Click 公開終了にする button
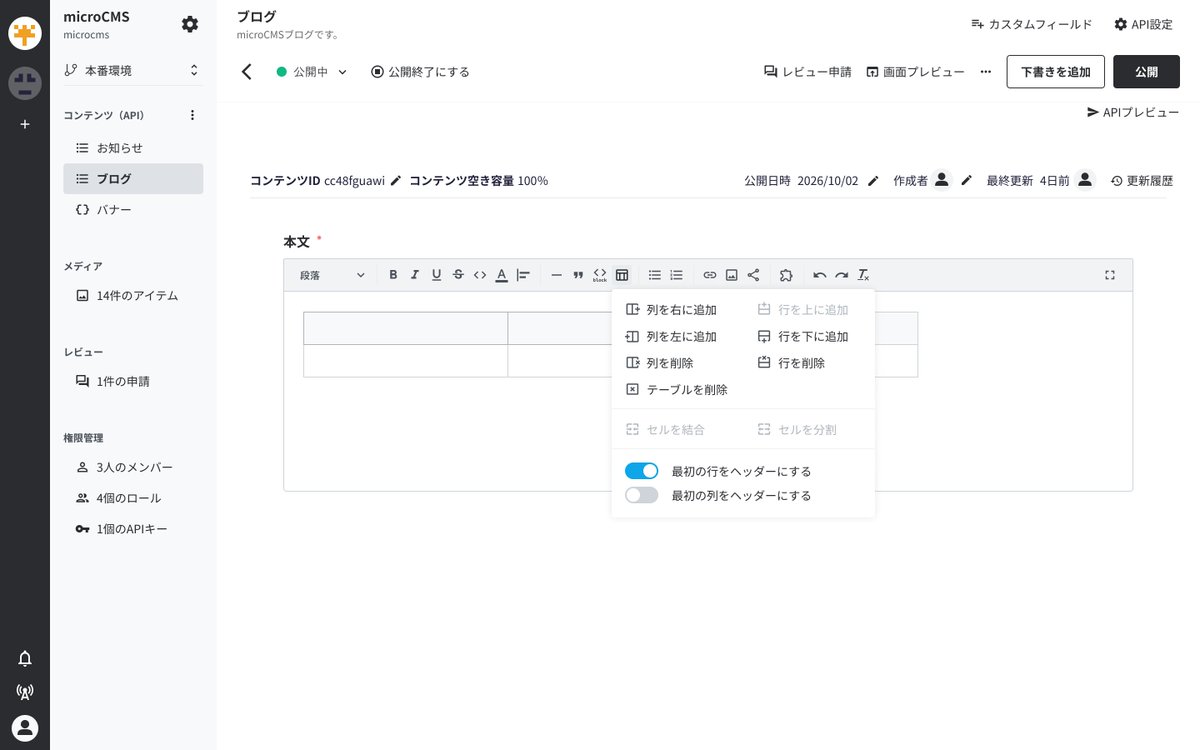1200x750 pixels. tap(420, 72)
